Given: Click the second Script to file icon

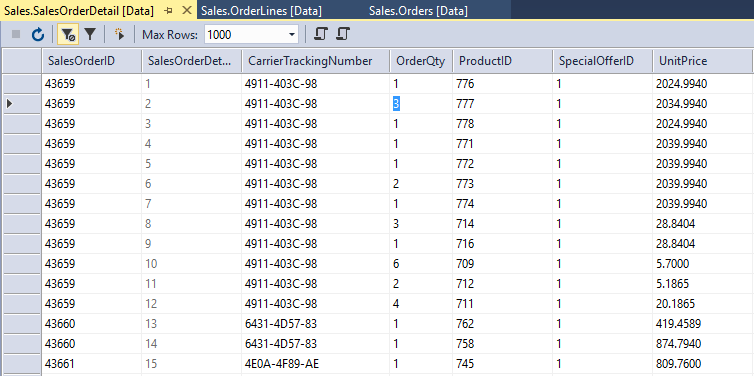Looking at the screenshot, I should pyautogui.click(x=343, y=34).
